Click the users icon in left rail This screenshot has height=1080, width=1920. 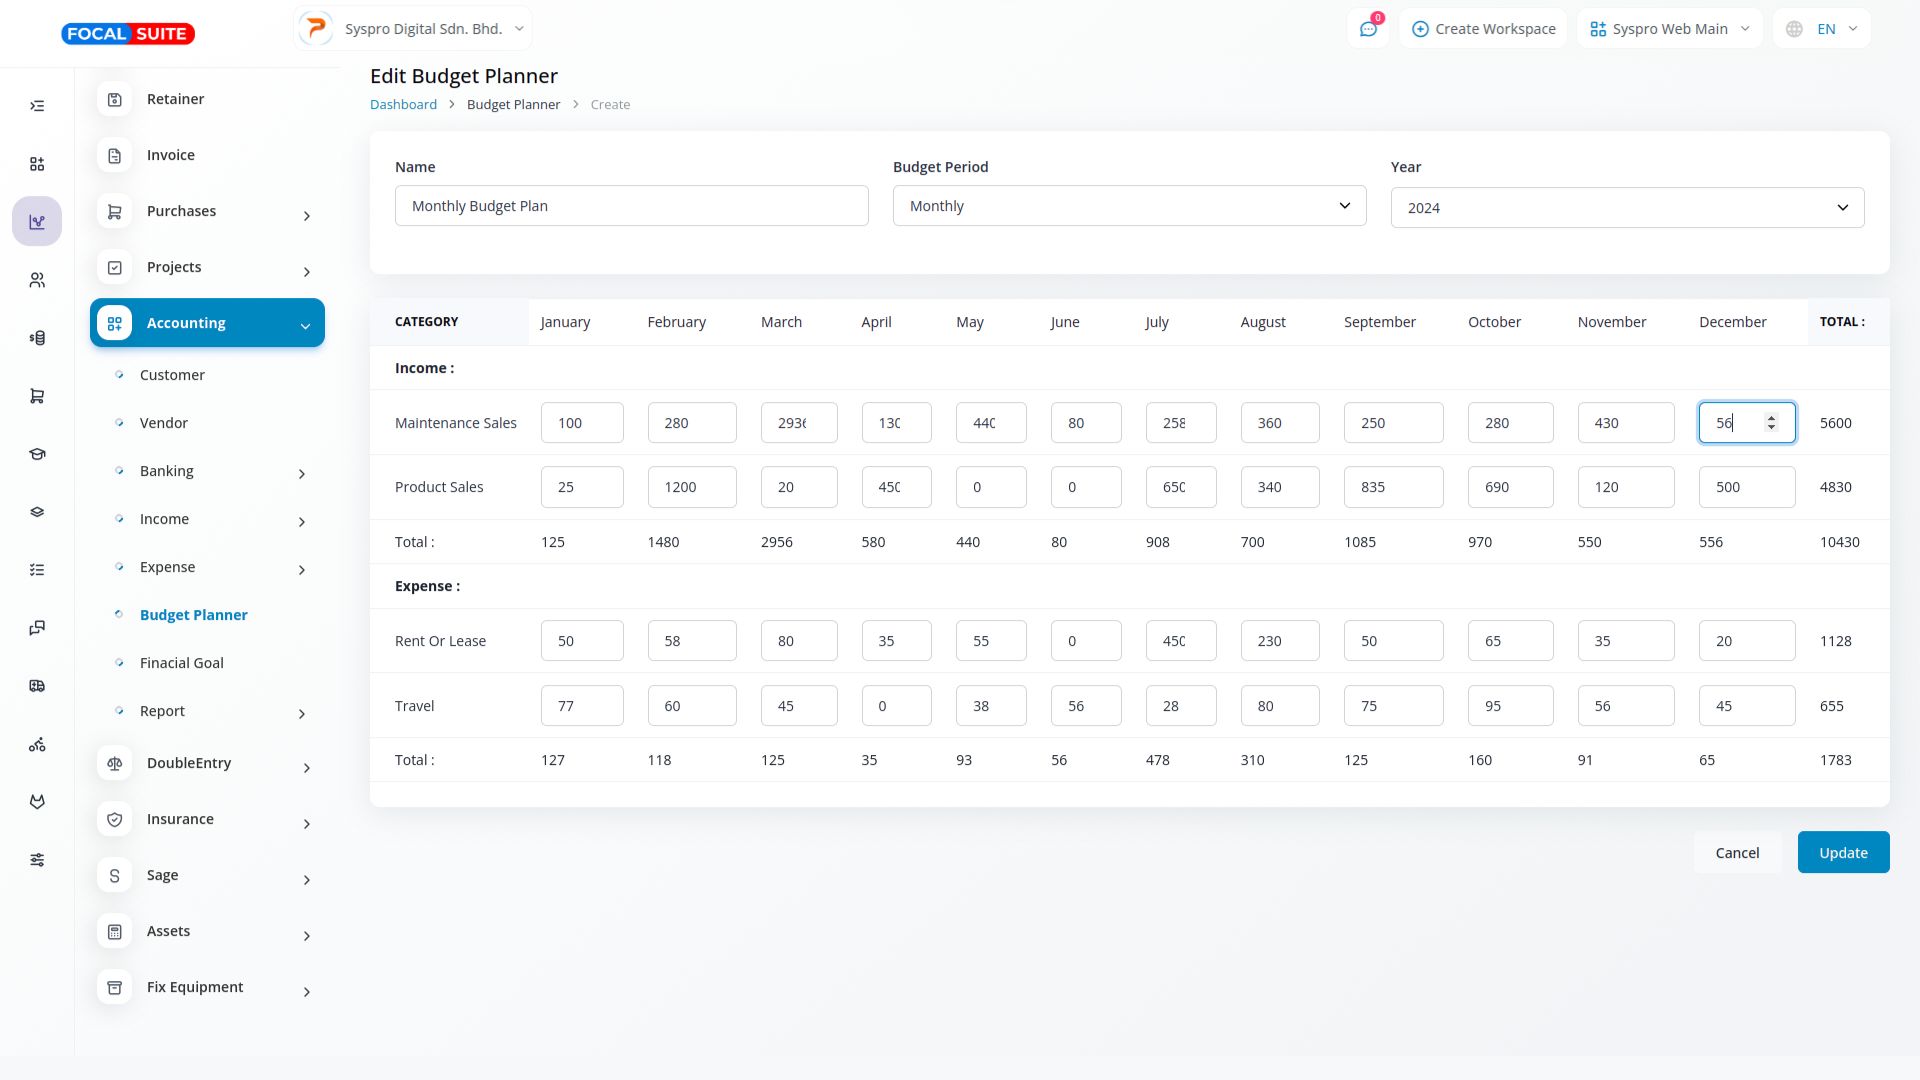[x=37, y=280]
